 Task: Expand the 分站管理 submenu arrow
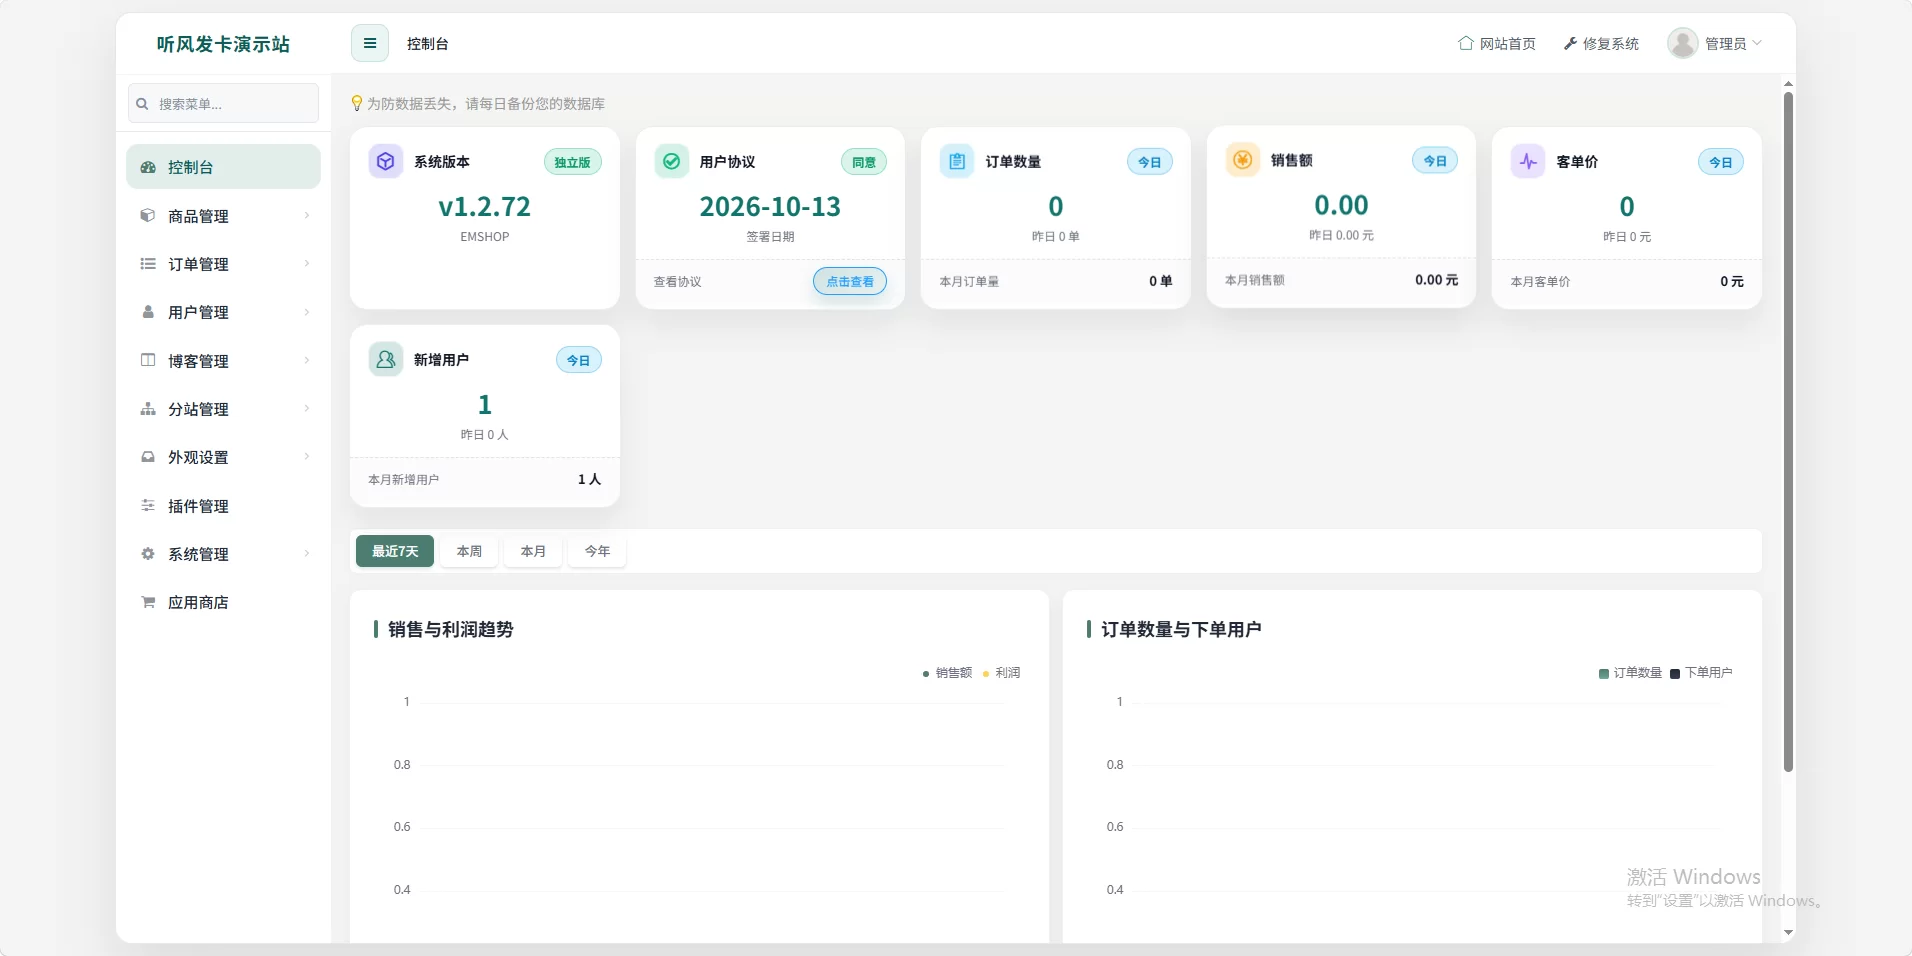click(307, 409)
